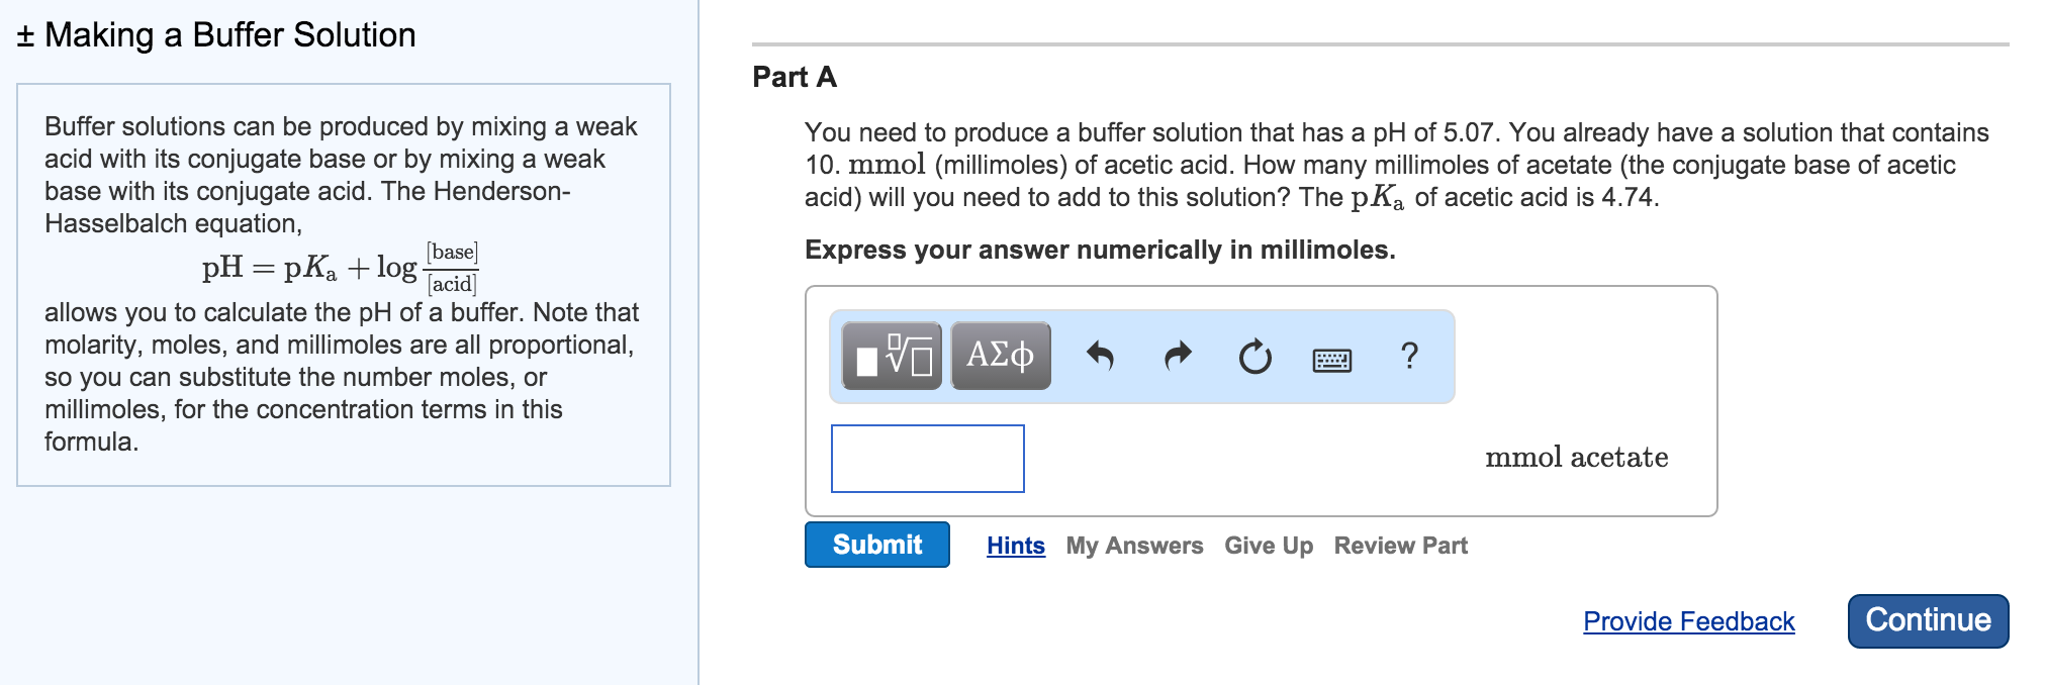Show keyboard shortcuts for the equation editor
This screenshot has height=685, width=2046.
[x=1333, y=357]
